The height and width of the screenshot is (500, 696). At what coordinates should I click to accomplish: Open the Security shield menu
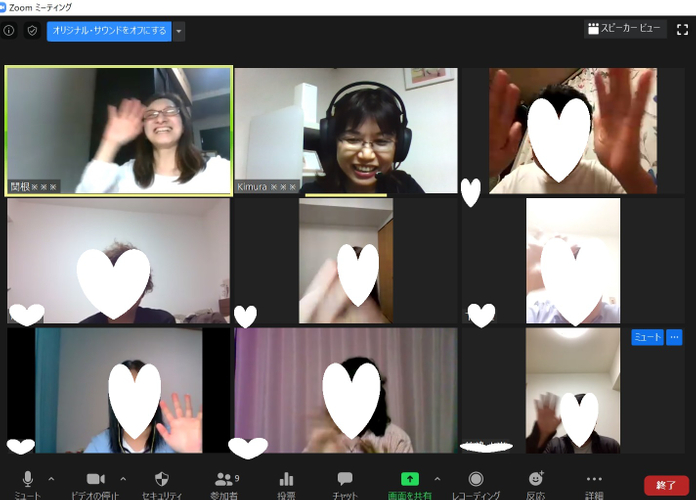point(162,480)
